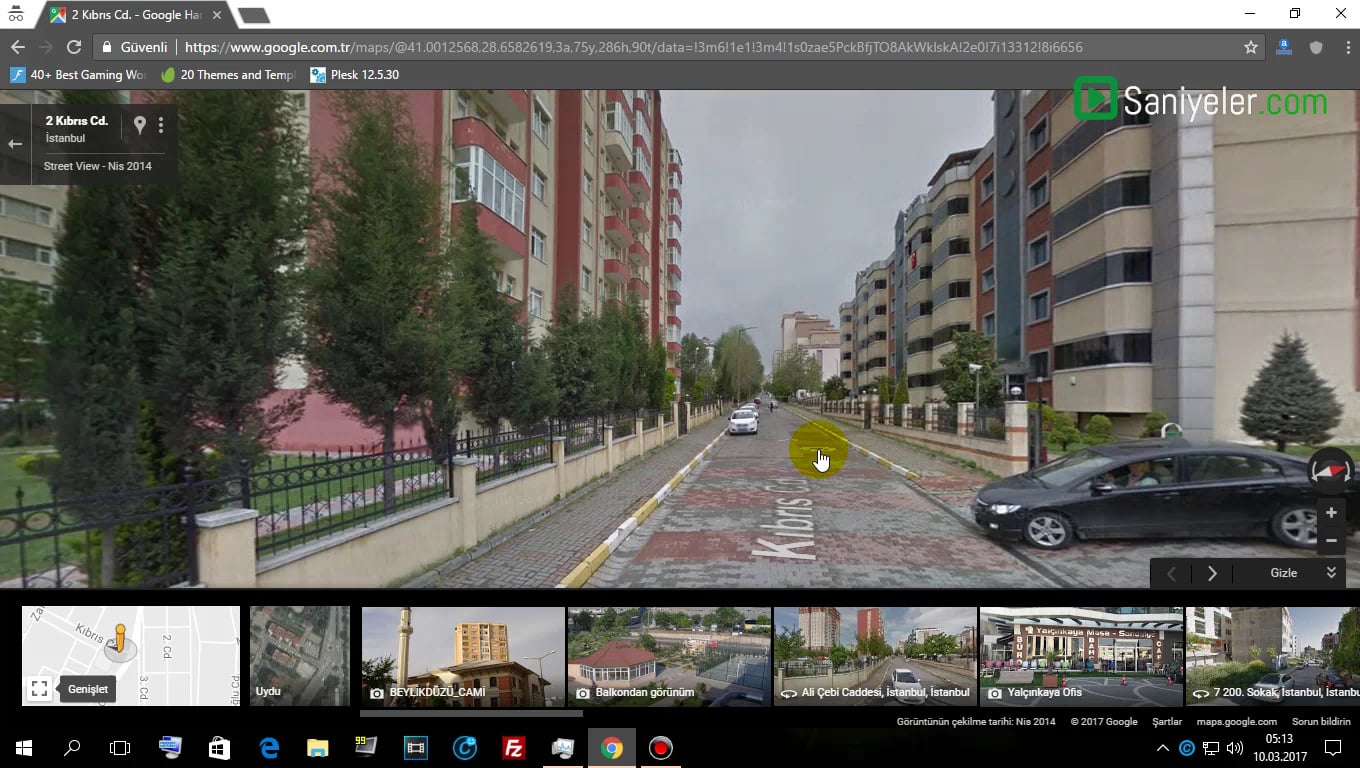Open Ali Çebi Caddesi street view thumbnail
The height and width of the screenshot is (768, 1360).
(x=875, y=656)
